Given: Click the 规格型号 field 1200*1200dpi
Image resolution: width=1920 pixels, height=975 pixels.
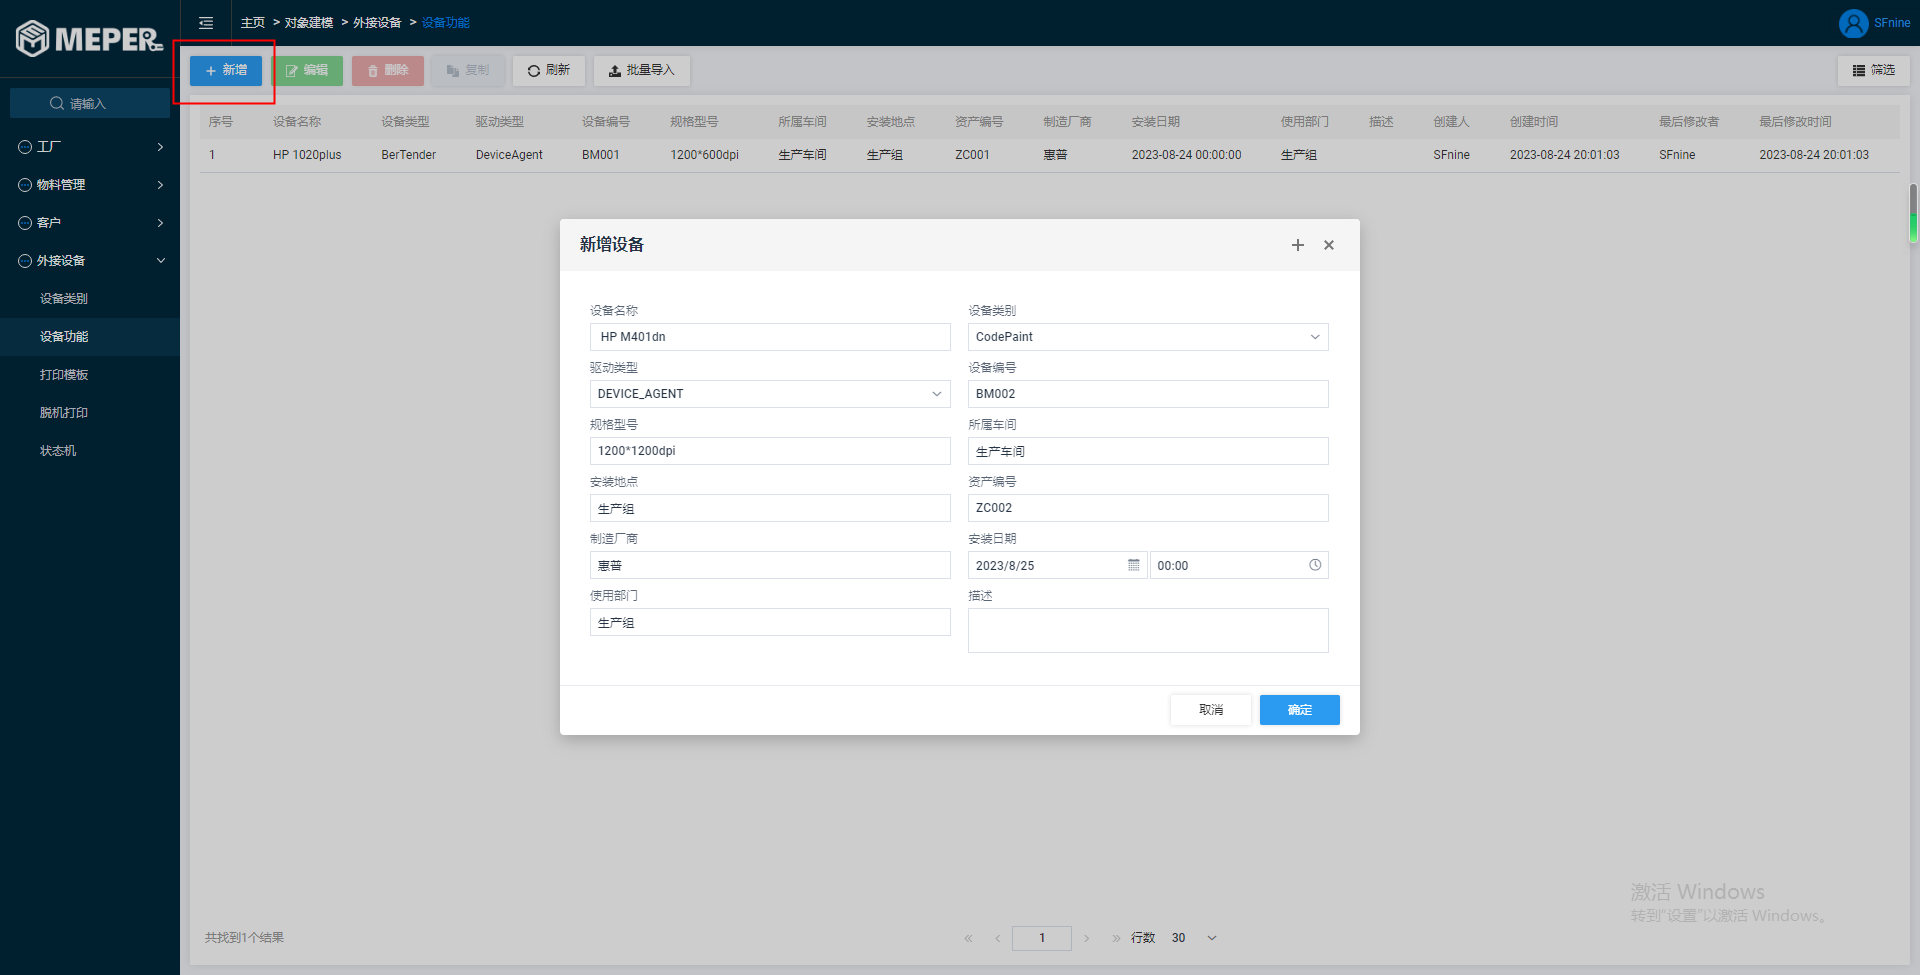Looking at the screenshot, I should click(x=770, y=451).
